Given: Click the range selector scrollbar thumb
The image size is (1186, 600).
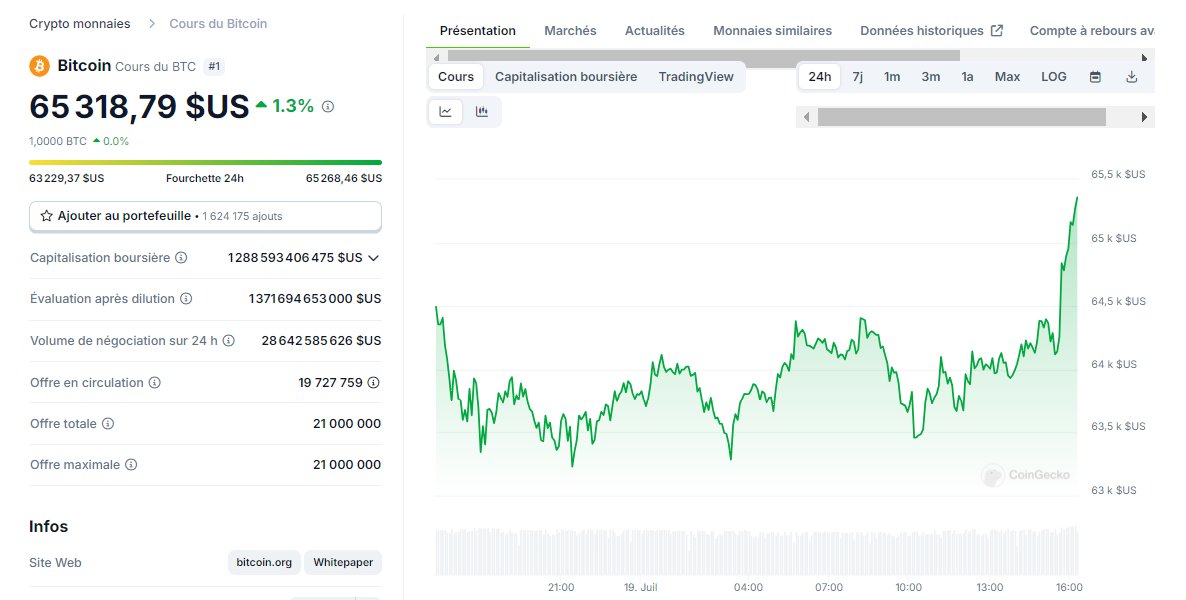Looking at the screenshot, I should pyautogui.click(x=961, y=117).
